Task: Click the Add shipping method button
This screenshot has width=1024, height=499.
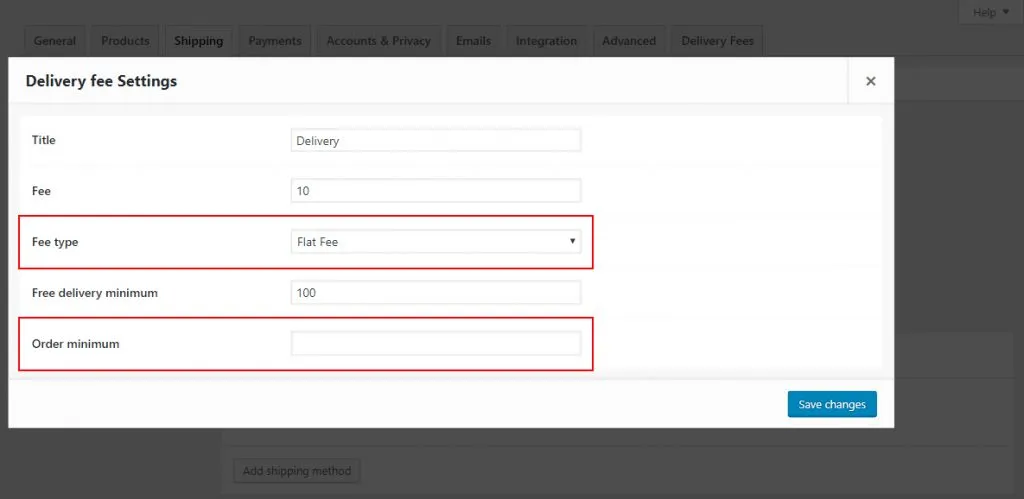Action: point(297,470)
